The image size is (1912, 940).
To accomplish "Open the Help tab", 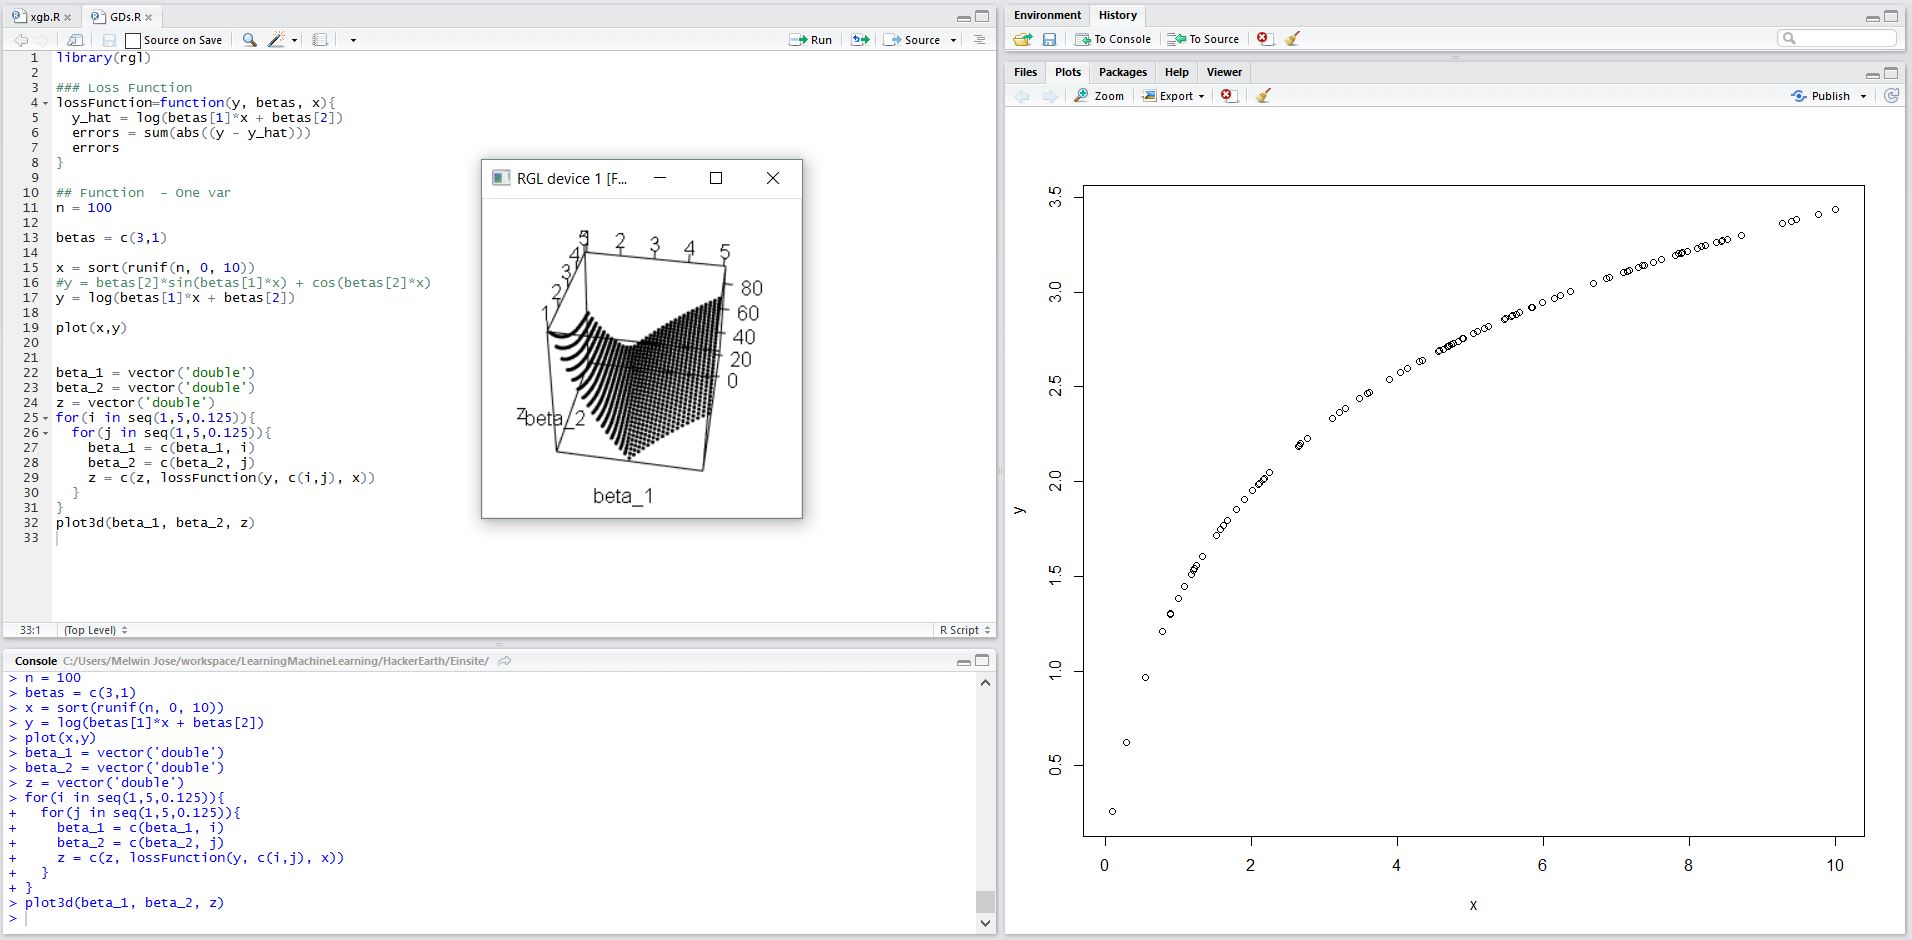I will [1177, 72].
